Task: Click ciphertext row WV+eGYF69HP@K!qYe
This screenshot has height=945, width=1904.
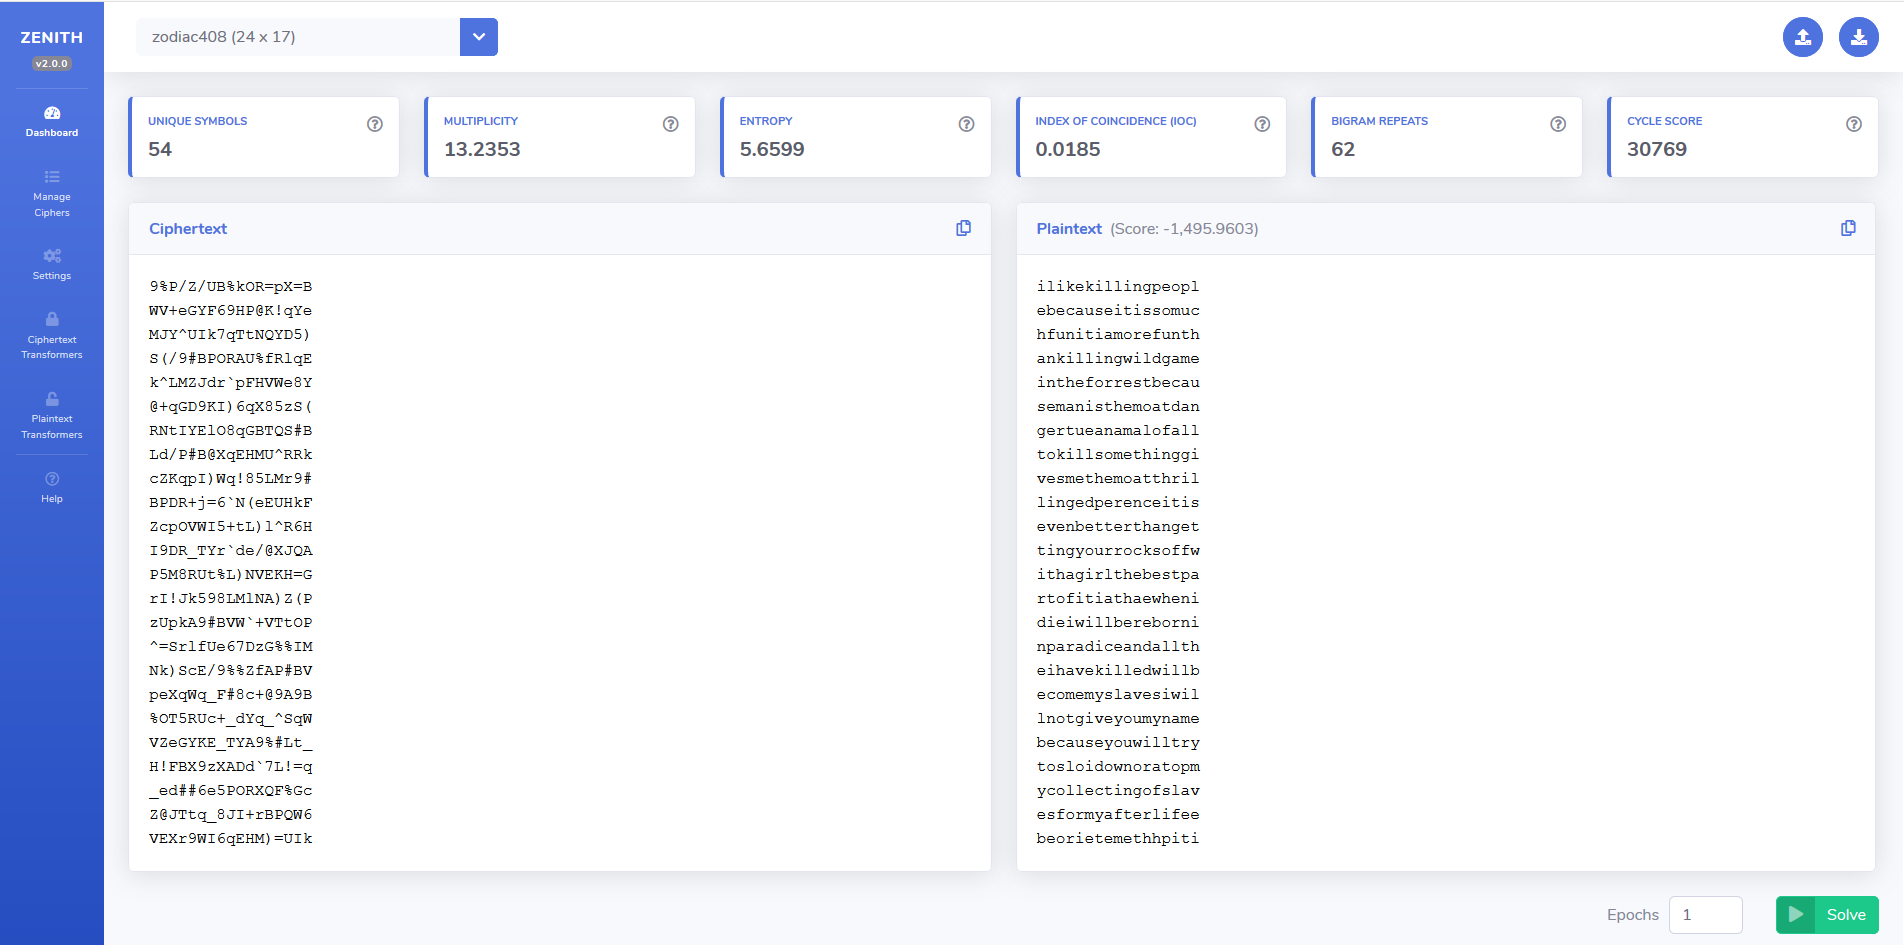Action: tap(231, 311)
